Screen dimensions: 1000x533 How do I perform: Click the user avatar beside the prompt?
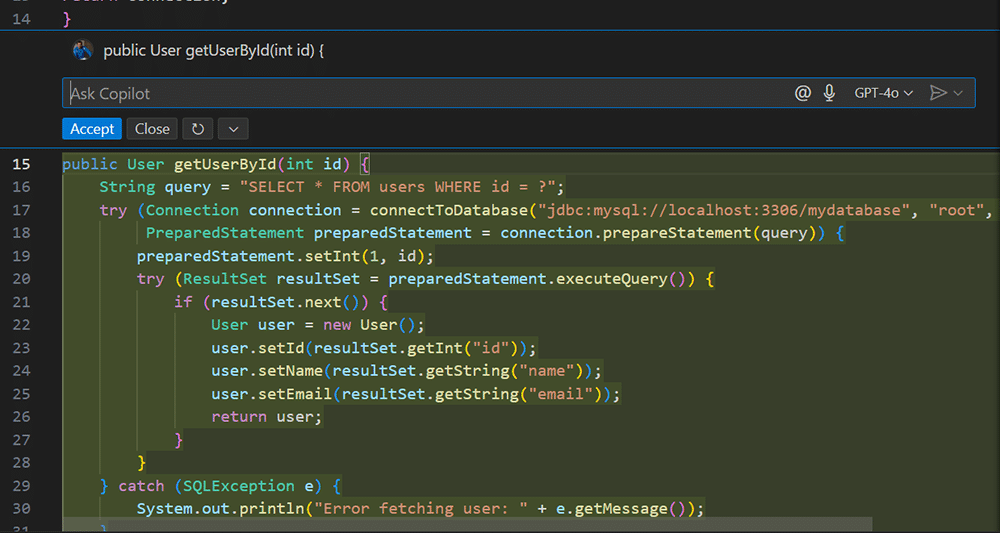click(84, 51)
